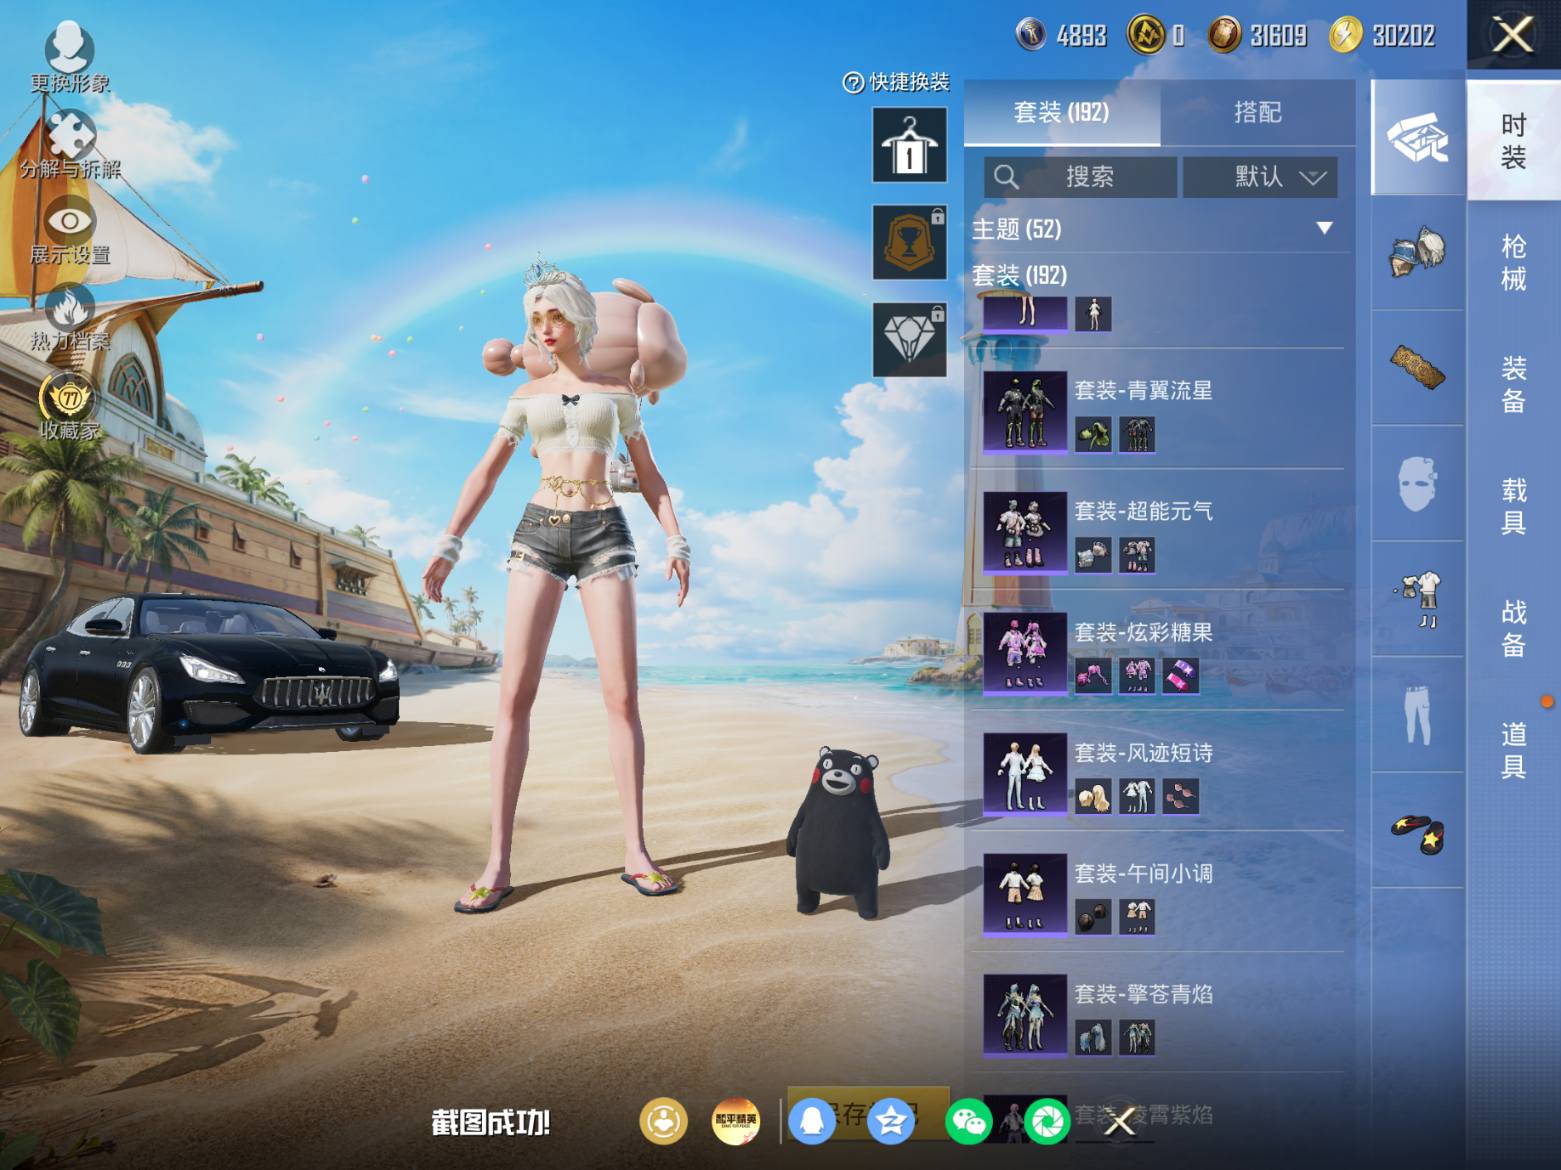Share screenshot to QZone star icon
Screen dimensions: 1561x1170
890,1121
